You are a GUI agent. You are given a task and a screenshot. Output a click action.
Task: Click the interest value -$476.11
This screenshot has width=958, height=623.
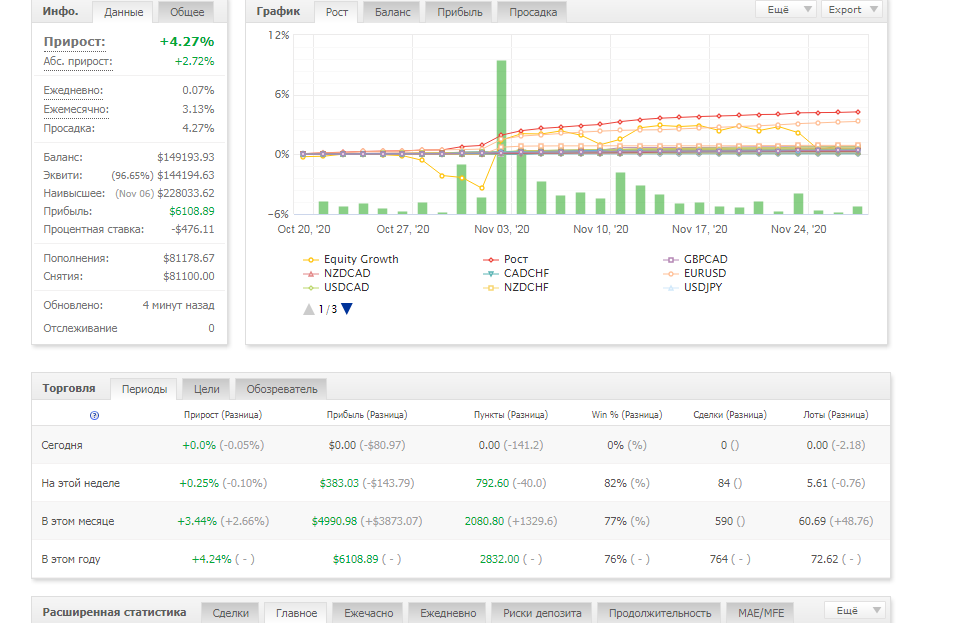point(192,230)
